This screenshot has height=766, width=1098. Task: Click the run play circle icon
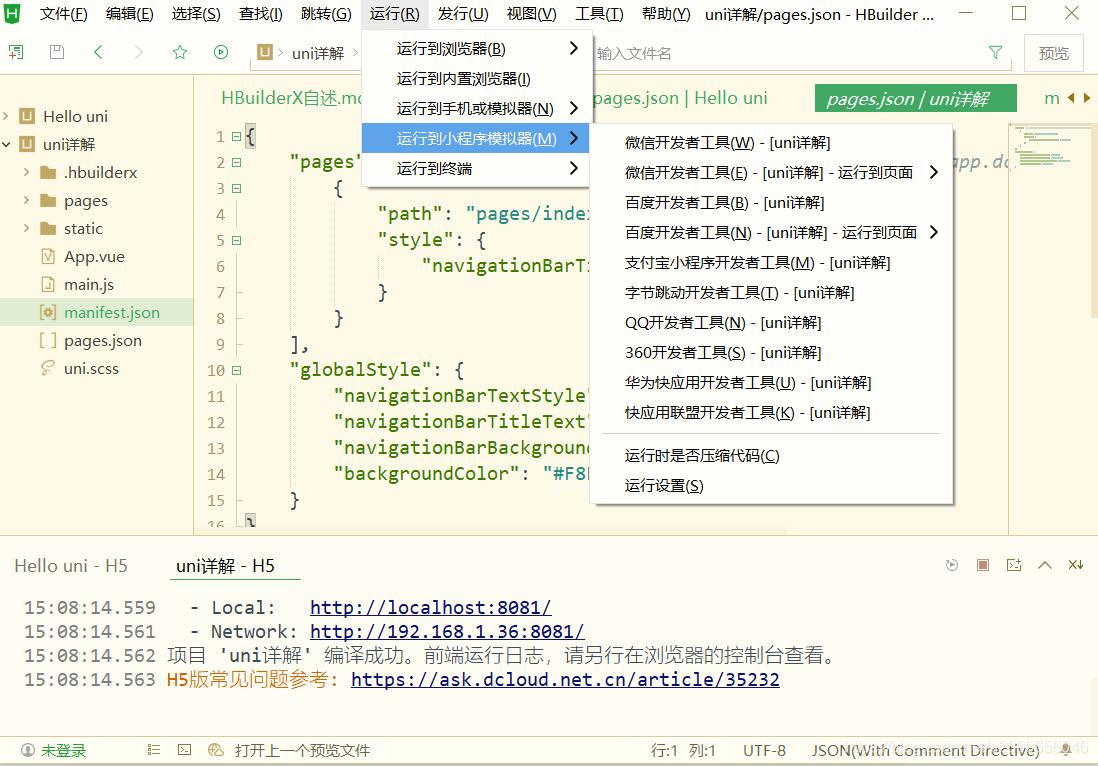221,52
